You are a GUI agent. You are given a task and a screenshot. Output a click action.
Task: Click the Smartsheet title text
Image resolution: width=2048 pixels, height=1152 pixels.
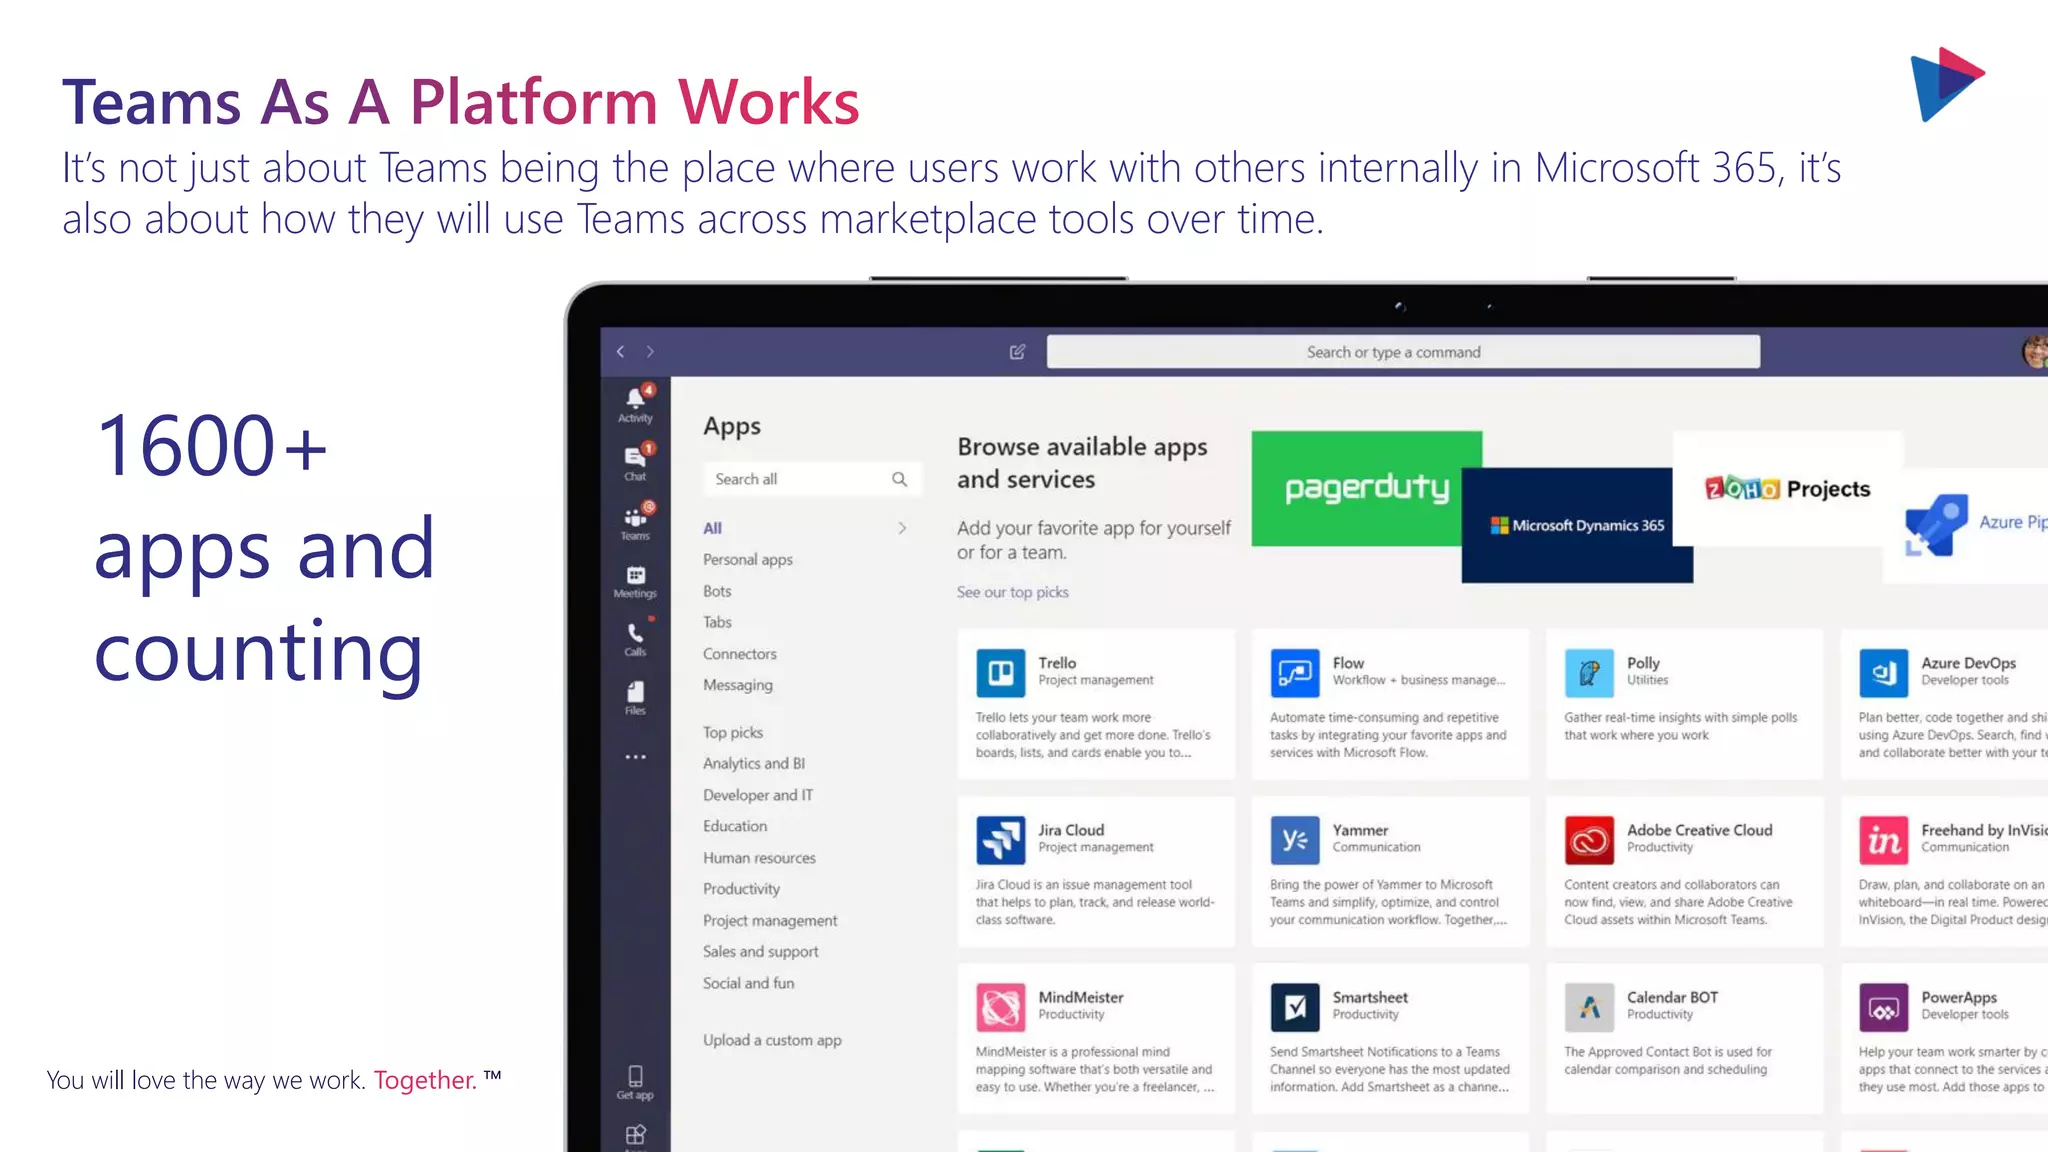[x=1370, y=997]
